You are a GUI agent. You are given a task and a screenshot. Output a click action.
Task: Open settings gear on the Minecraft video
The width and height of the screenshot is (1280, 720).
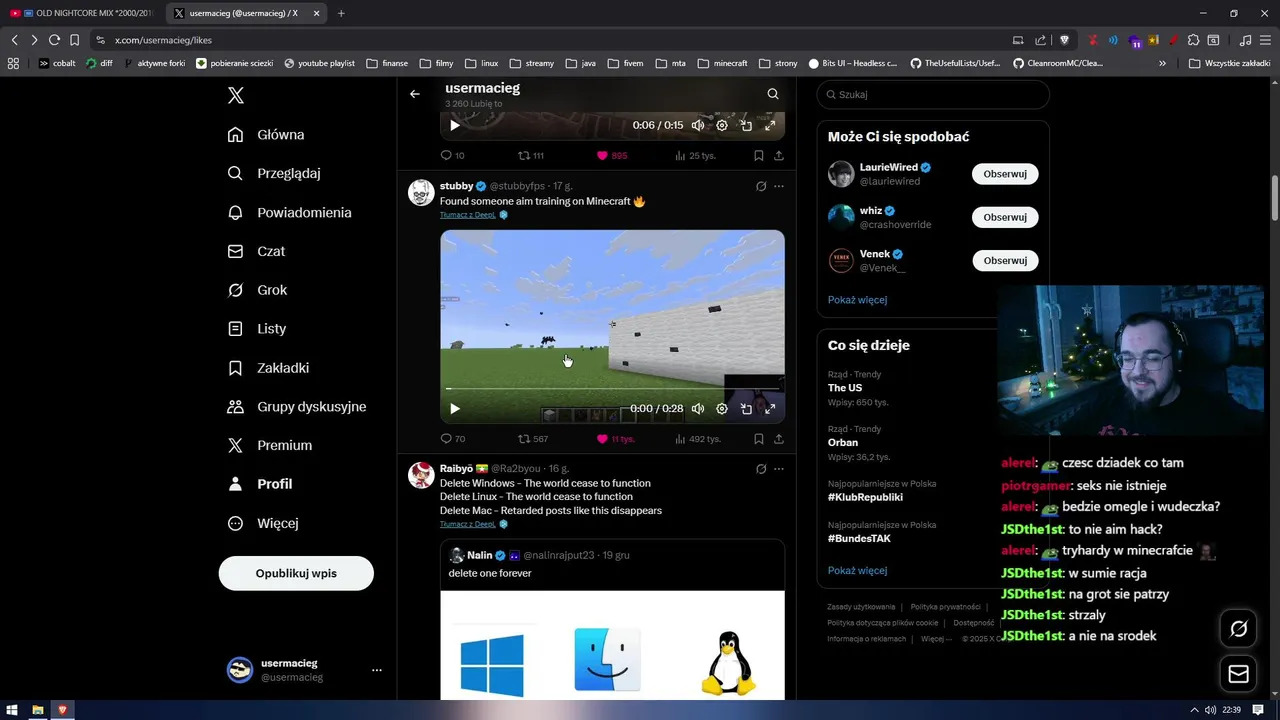tap(722, 409)
